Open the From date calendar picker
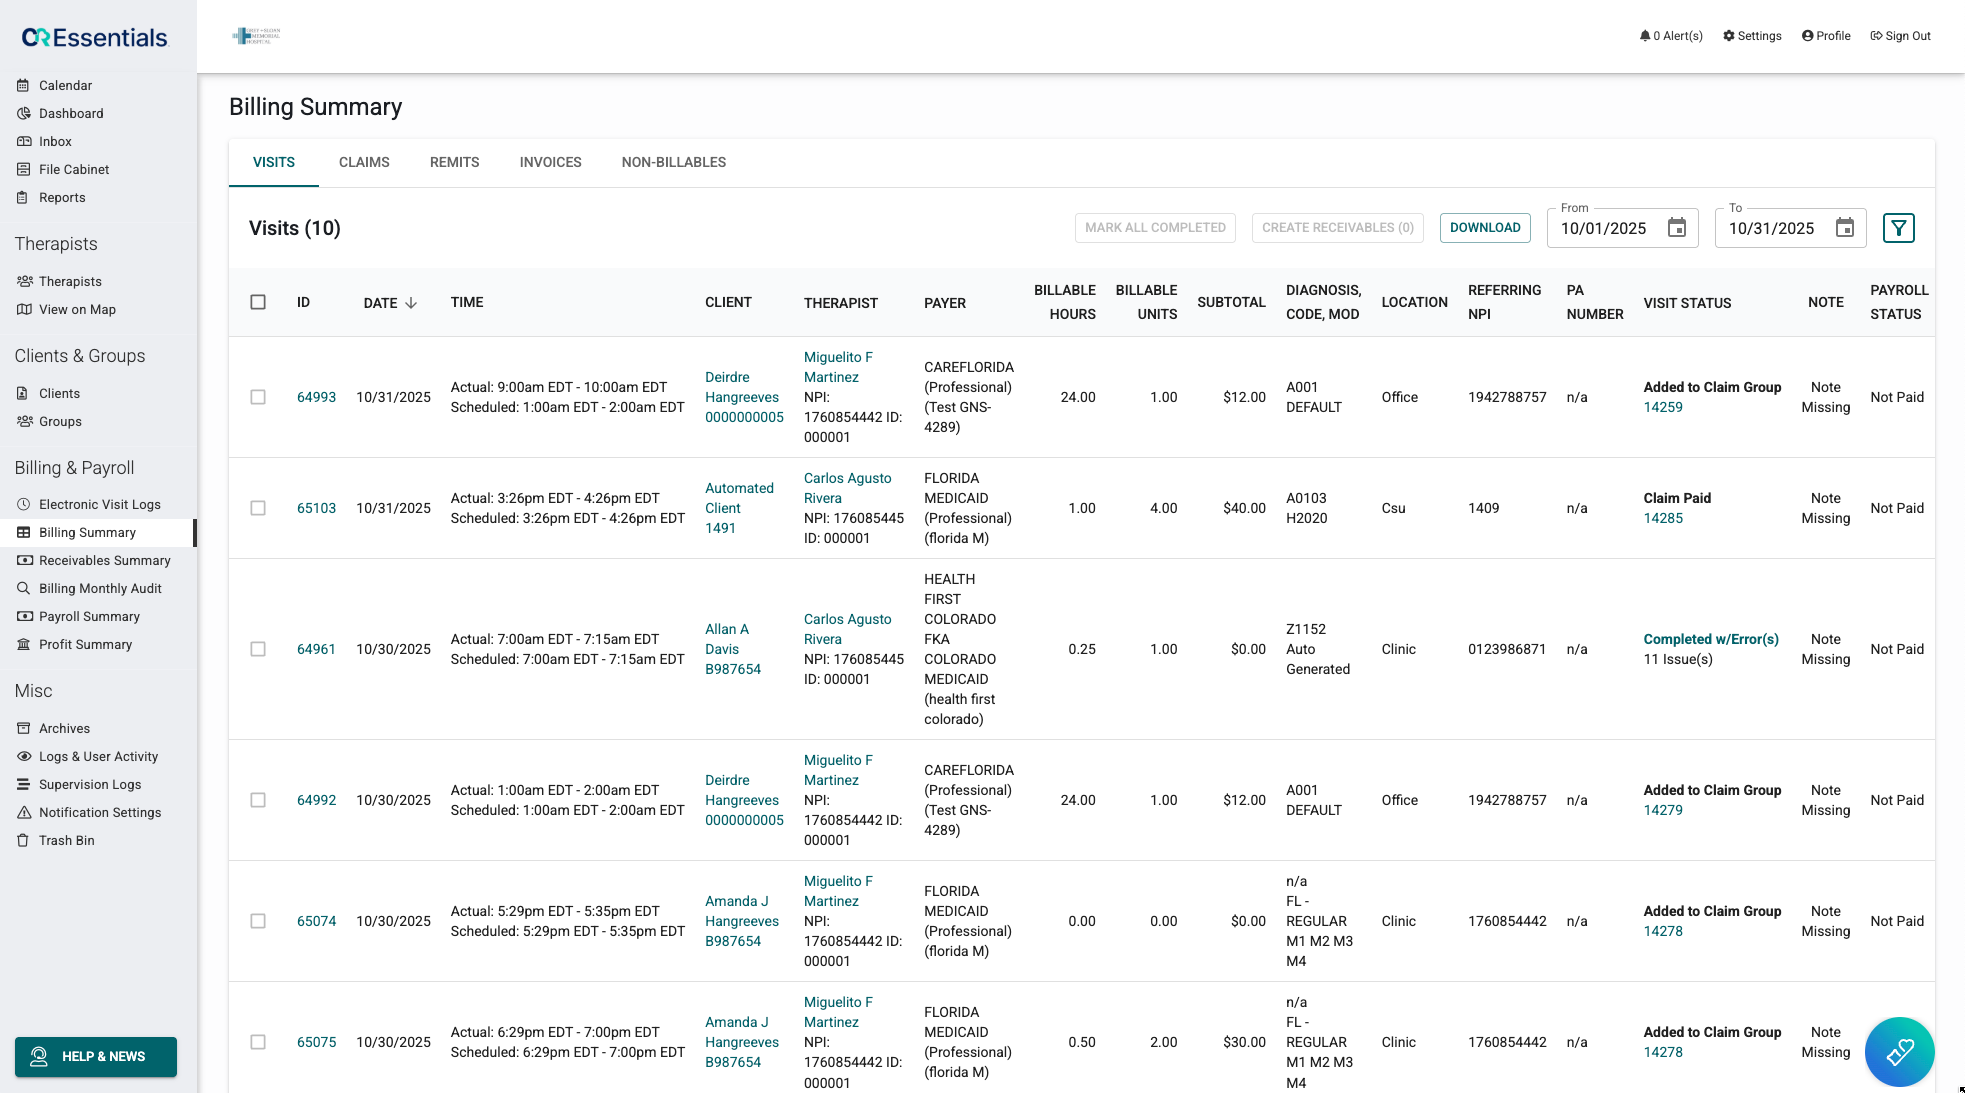Viewport: 1965px width, 1093px height. [x=1677, y=228]
